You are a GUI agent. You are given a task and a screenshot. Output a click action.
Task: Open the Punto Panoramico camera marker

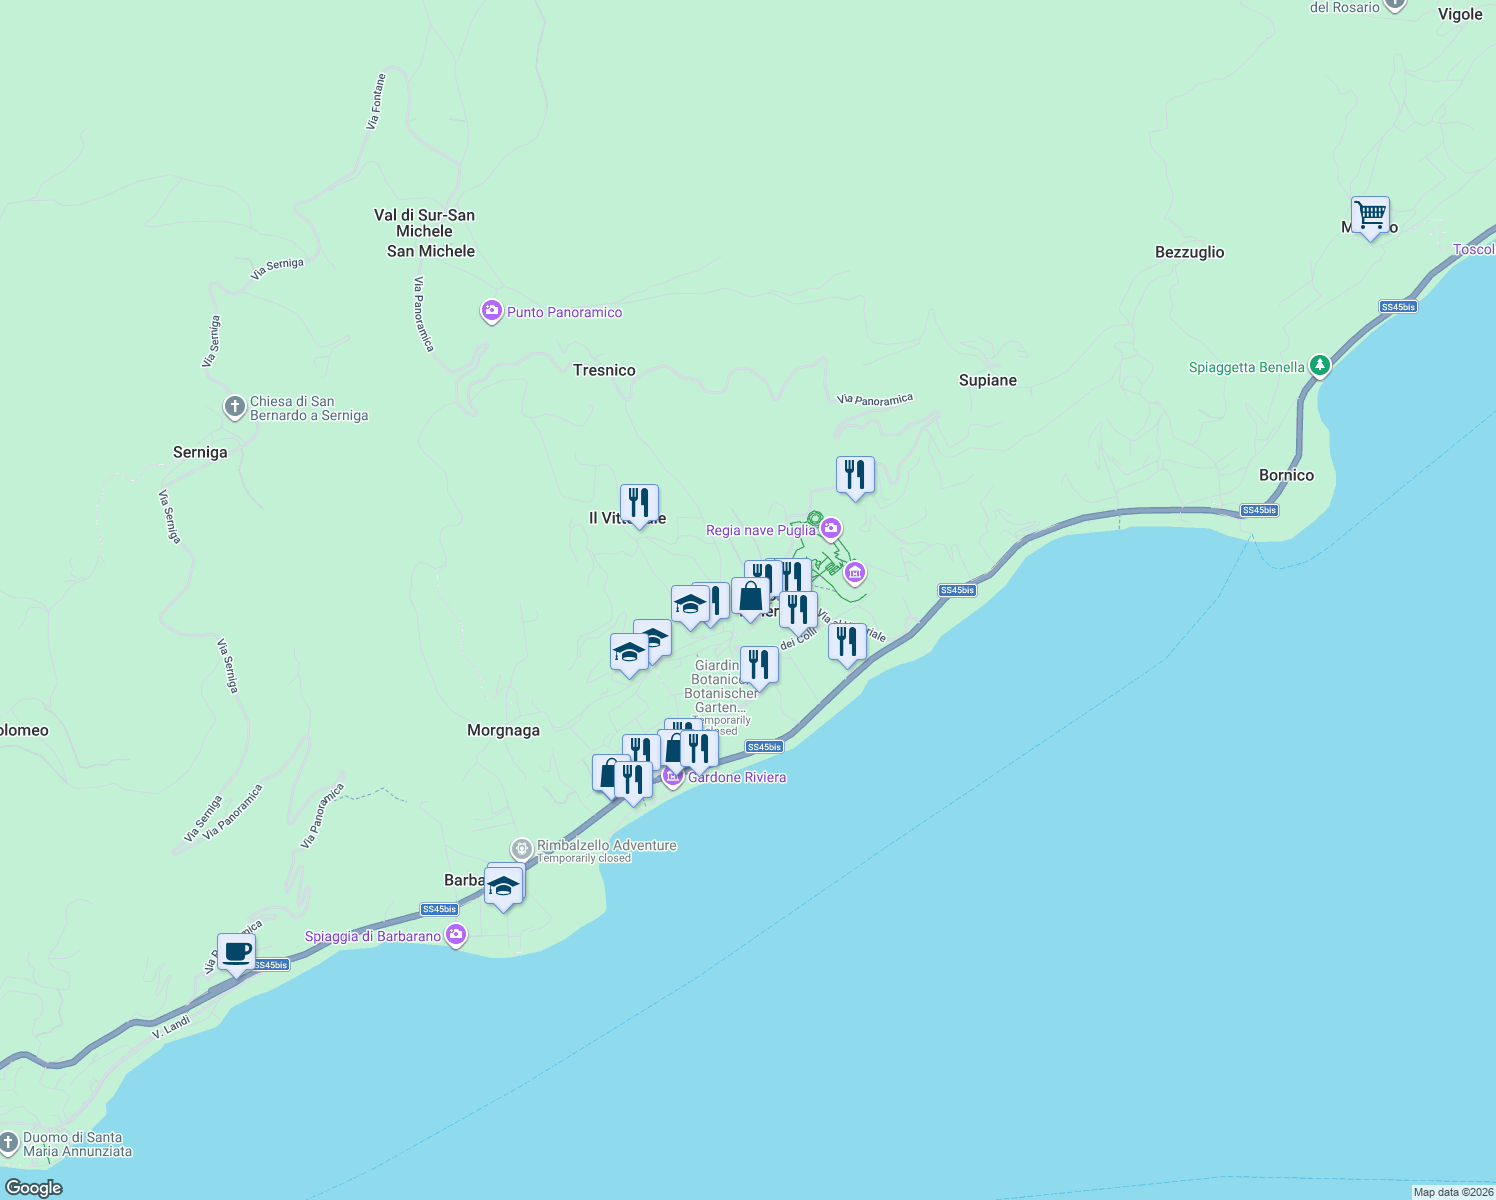(492, 312)
